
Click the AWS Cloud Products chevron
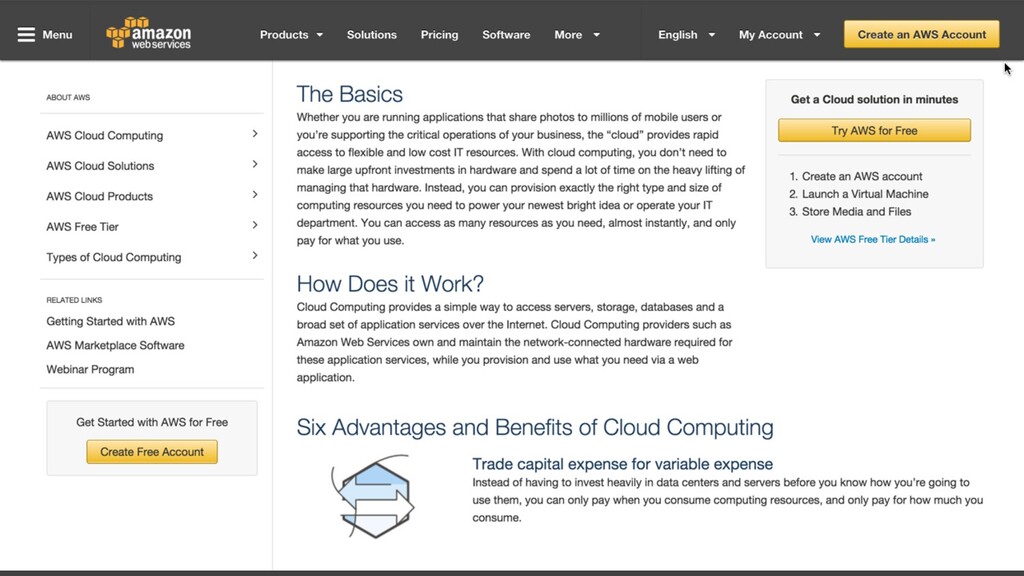pos(255,195)
